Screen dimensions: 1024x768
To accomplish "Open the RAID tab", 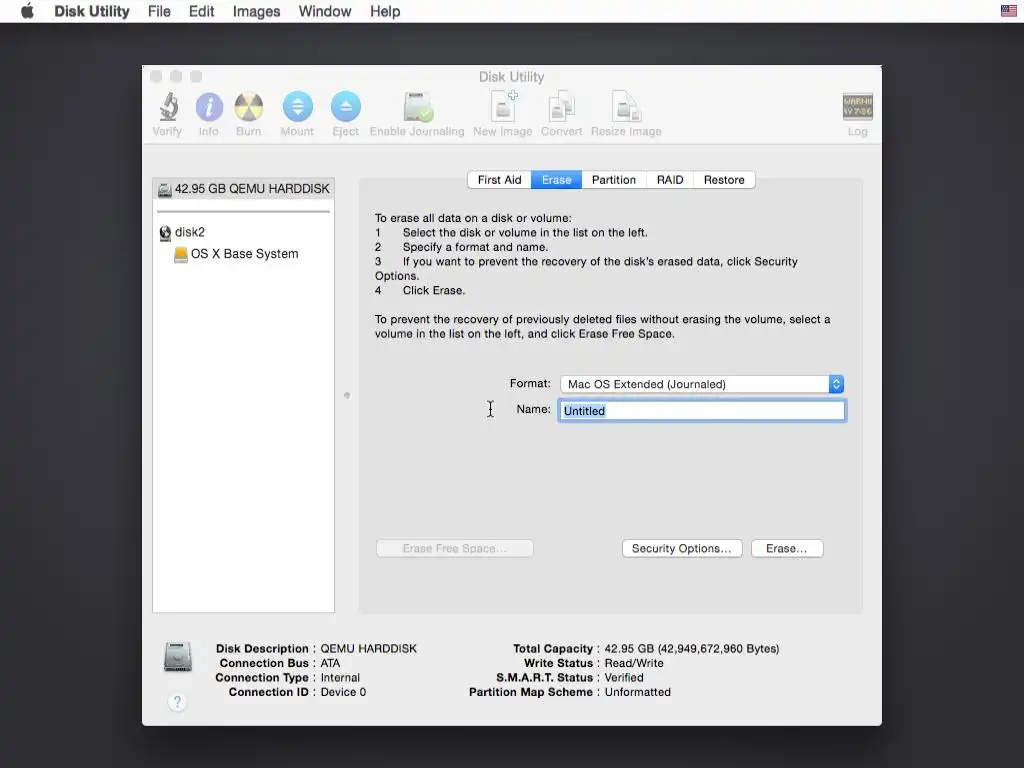I will pos(670,180).
